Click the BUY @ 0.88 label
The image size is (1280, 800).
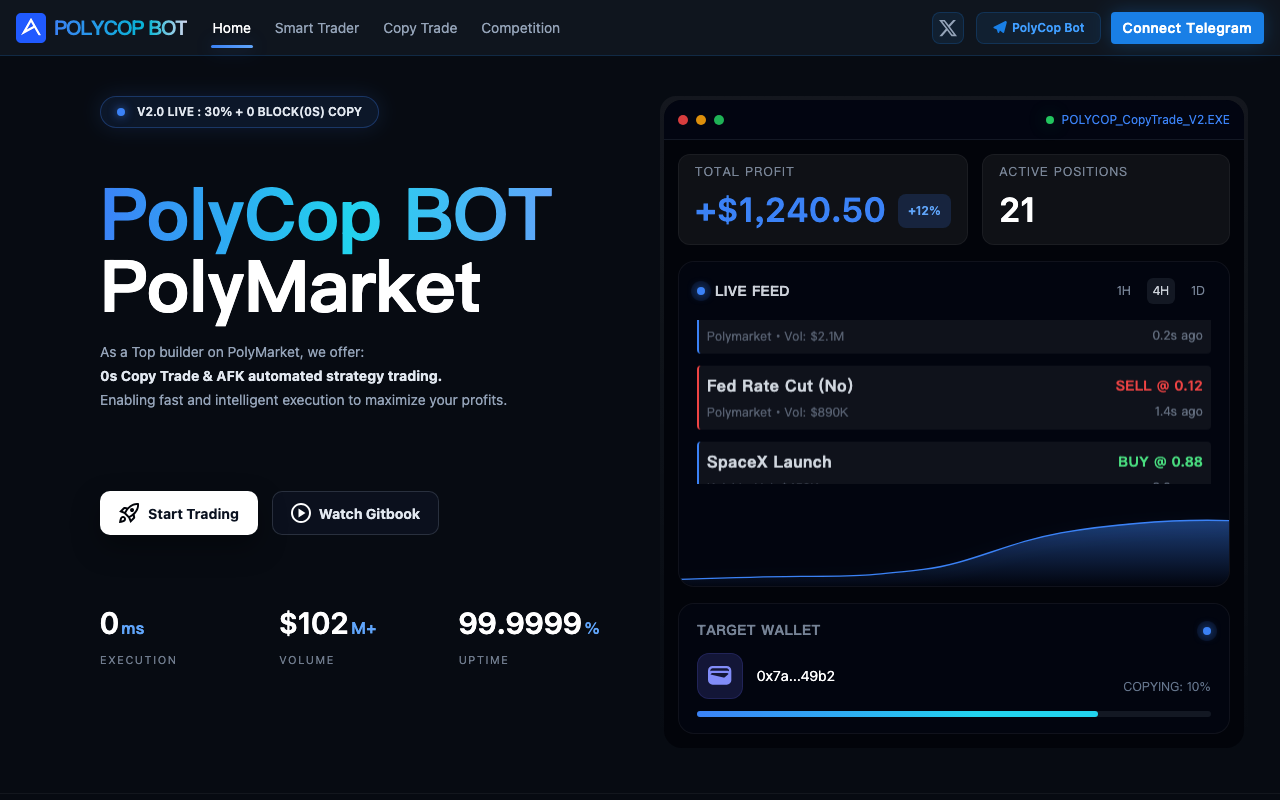point(1160,462)
